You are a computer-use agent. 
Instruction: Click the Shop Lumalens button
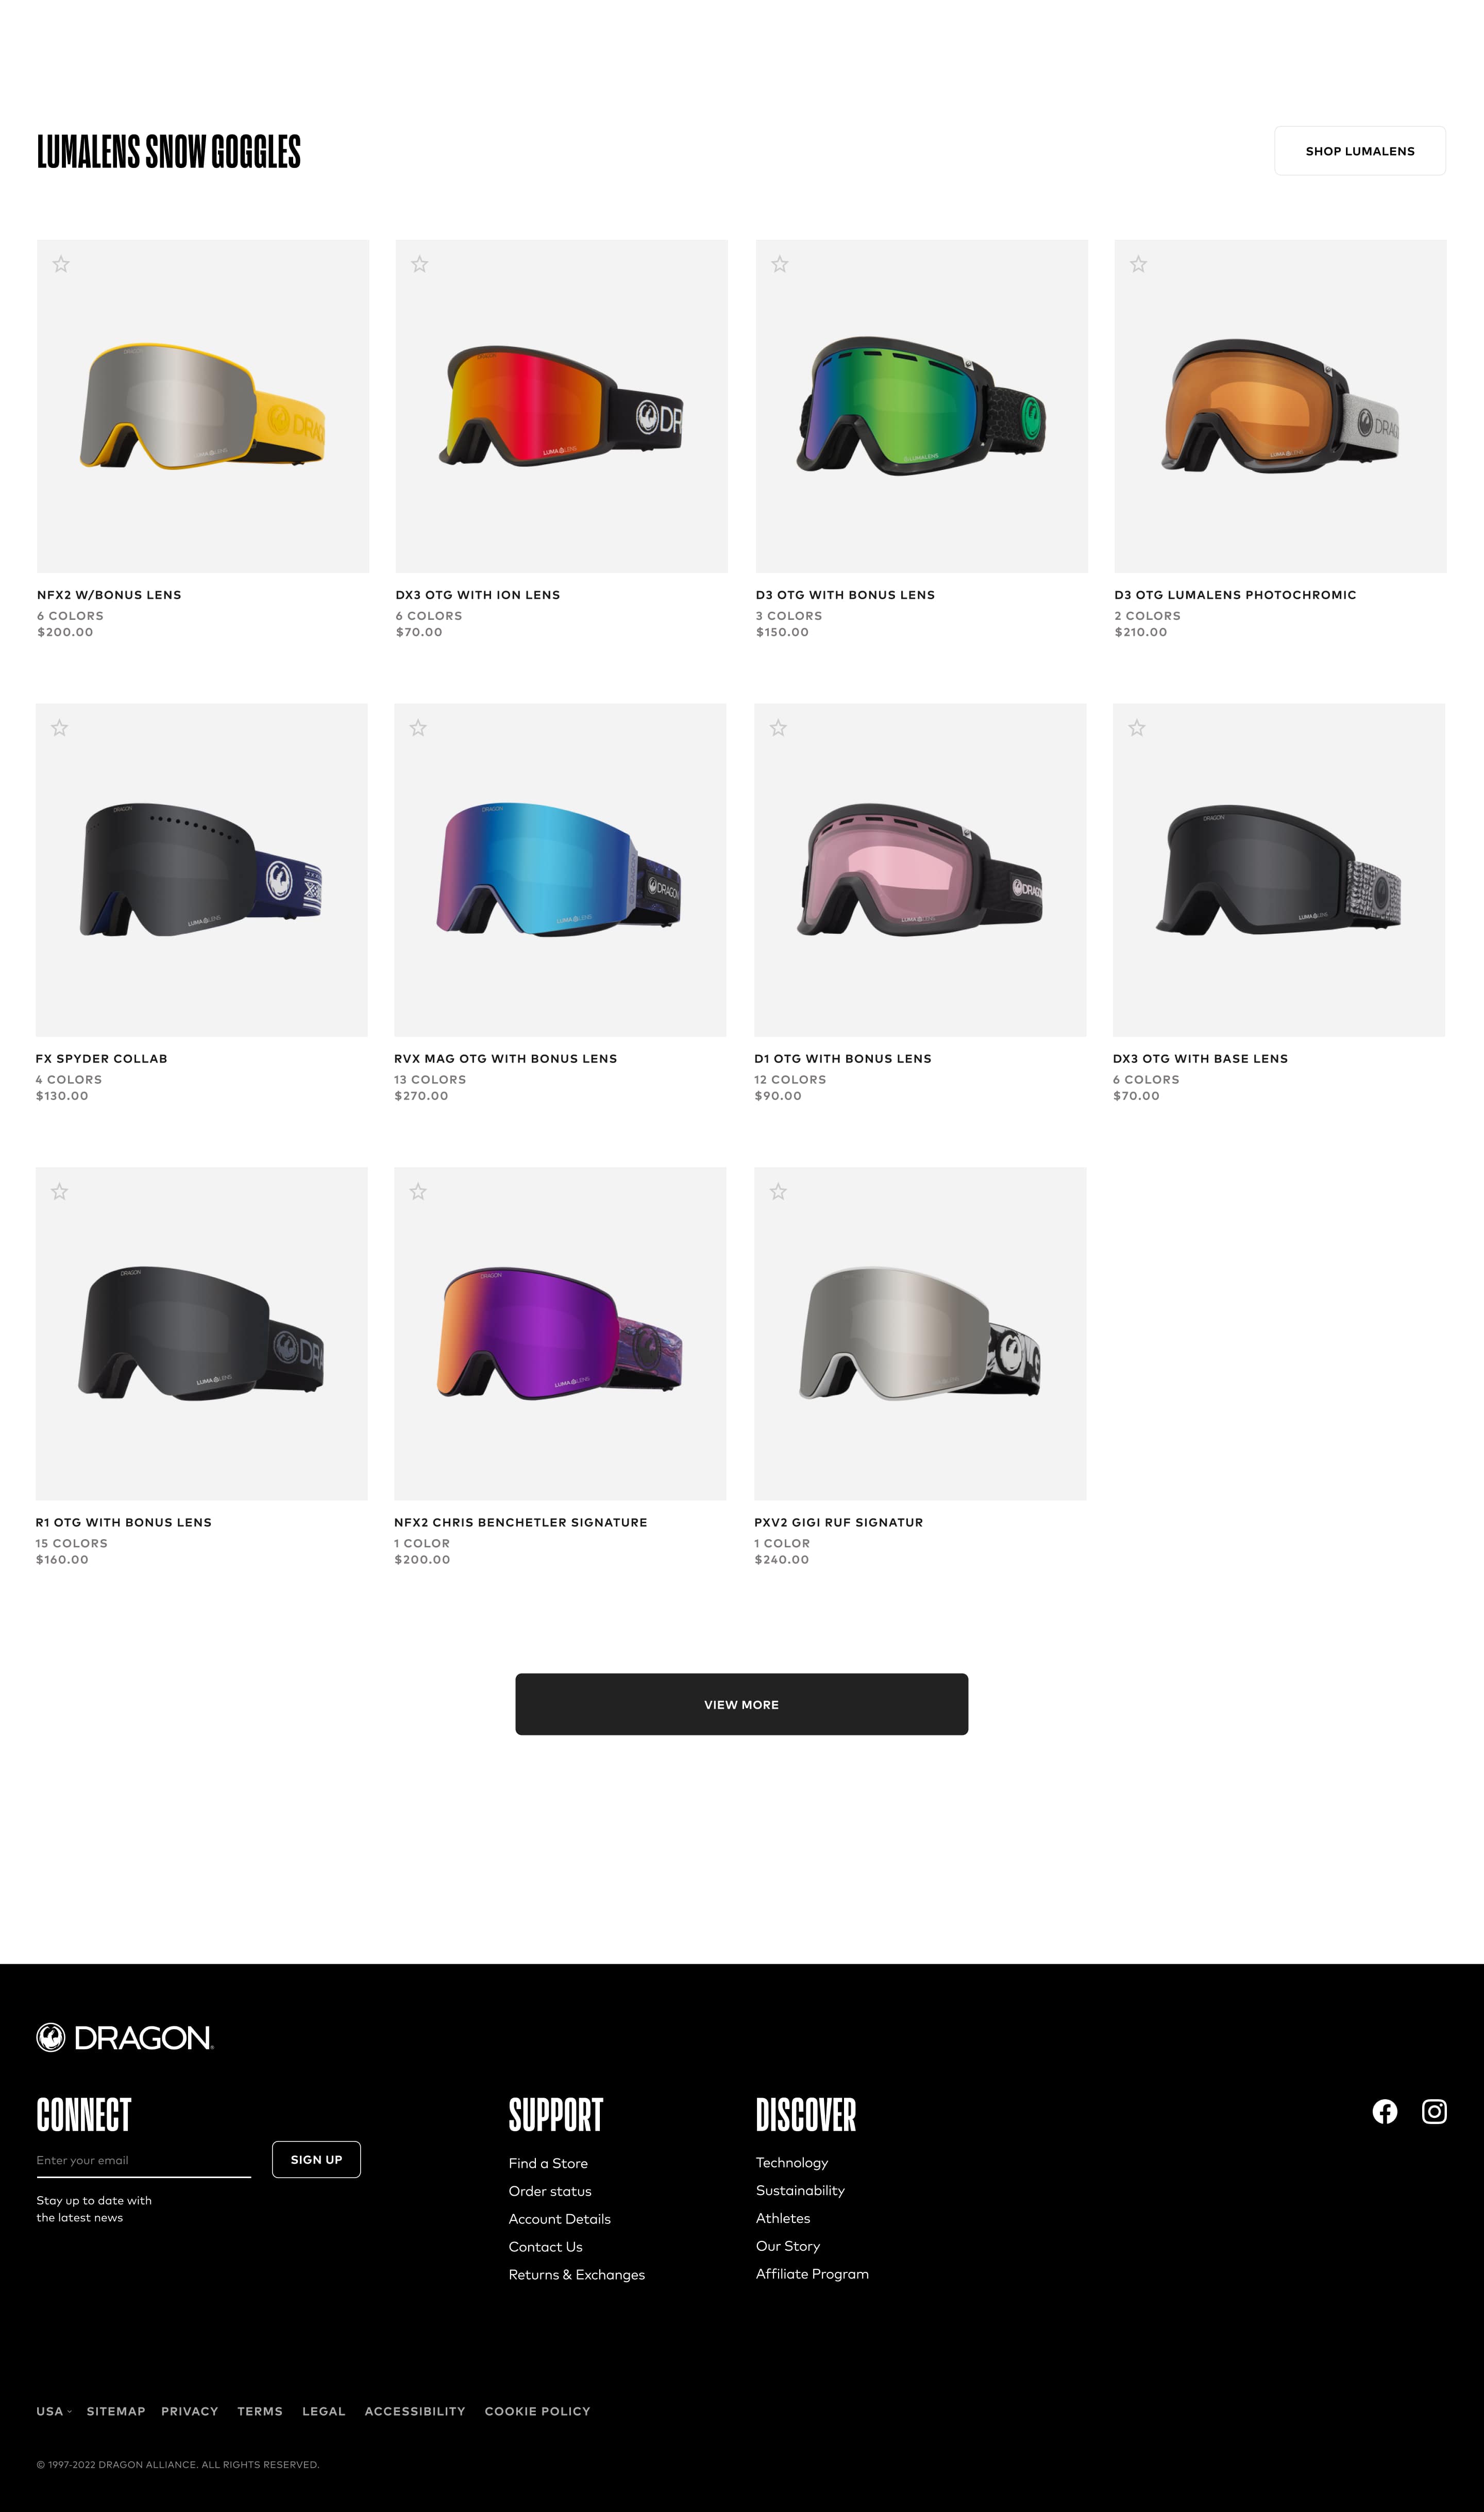[x=1359, y=151]
